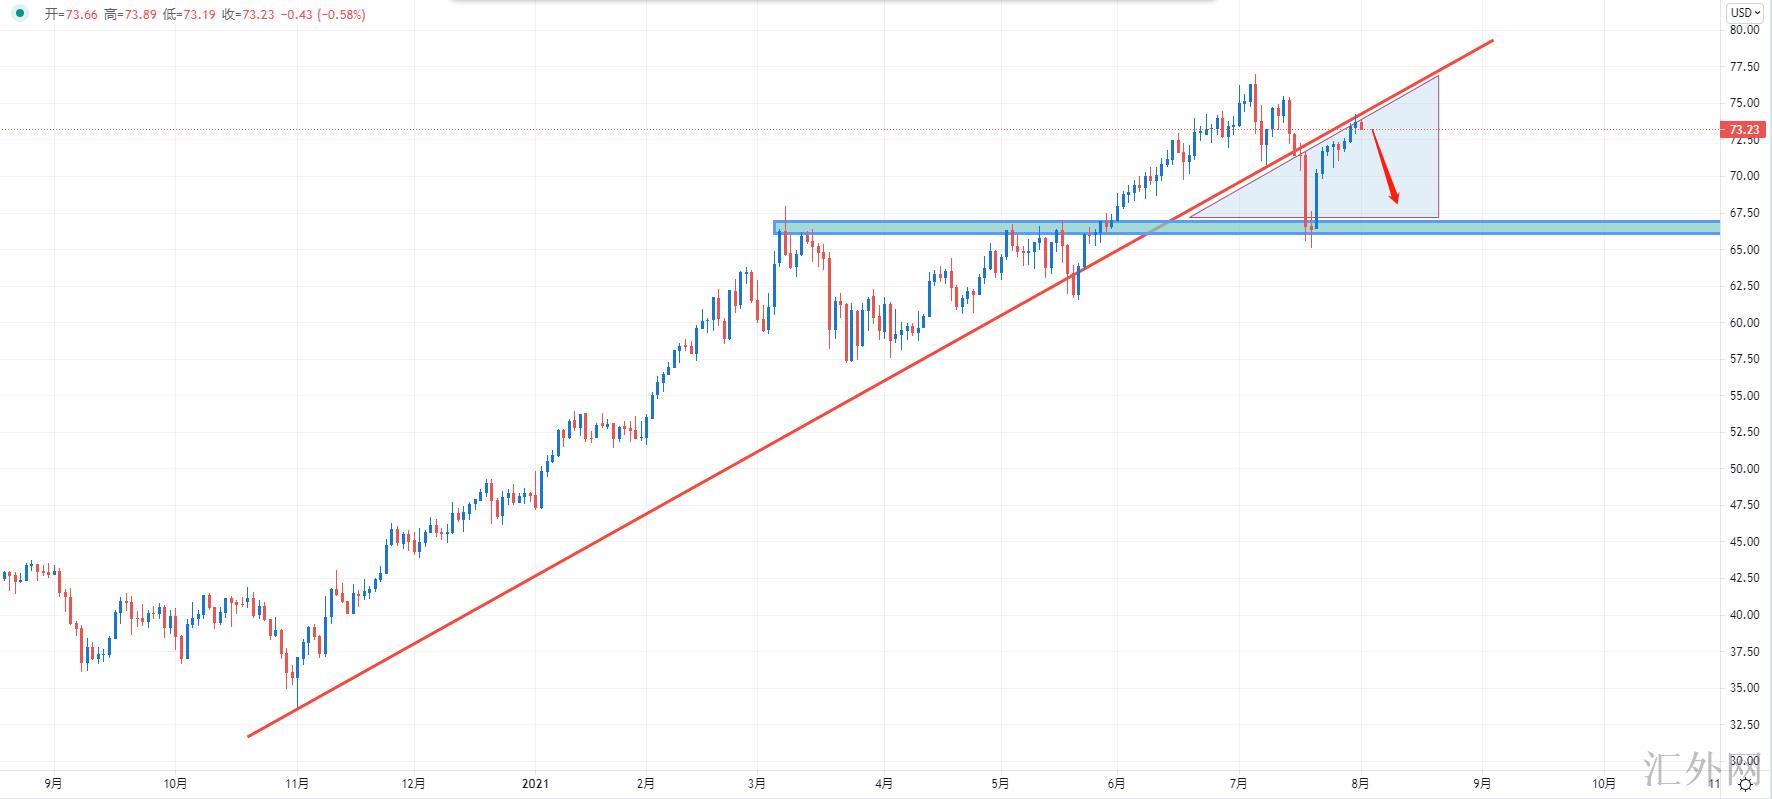1772x799 pixels.
Task: Click the 3月 time axis label
Action: pos(757,784)
